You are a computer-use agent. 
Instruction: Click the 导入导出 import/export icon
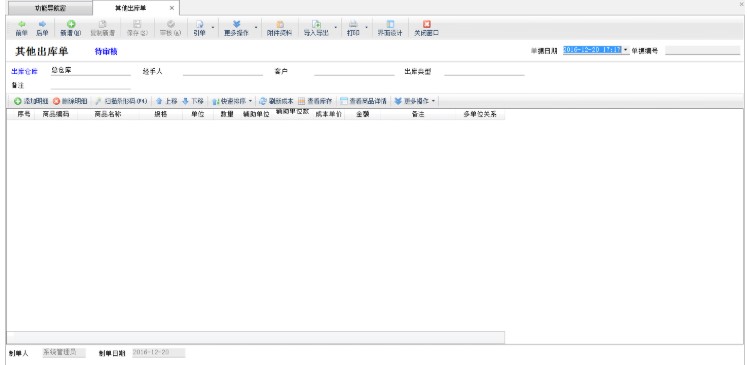point(316,24)
